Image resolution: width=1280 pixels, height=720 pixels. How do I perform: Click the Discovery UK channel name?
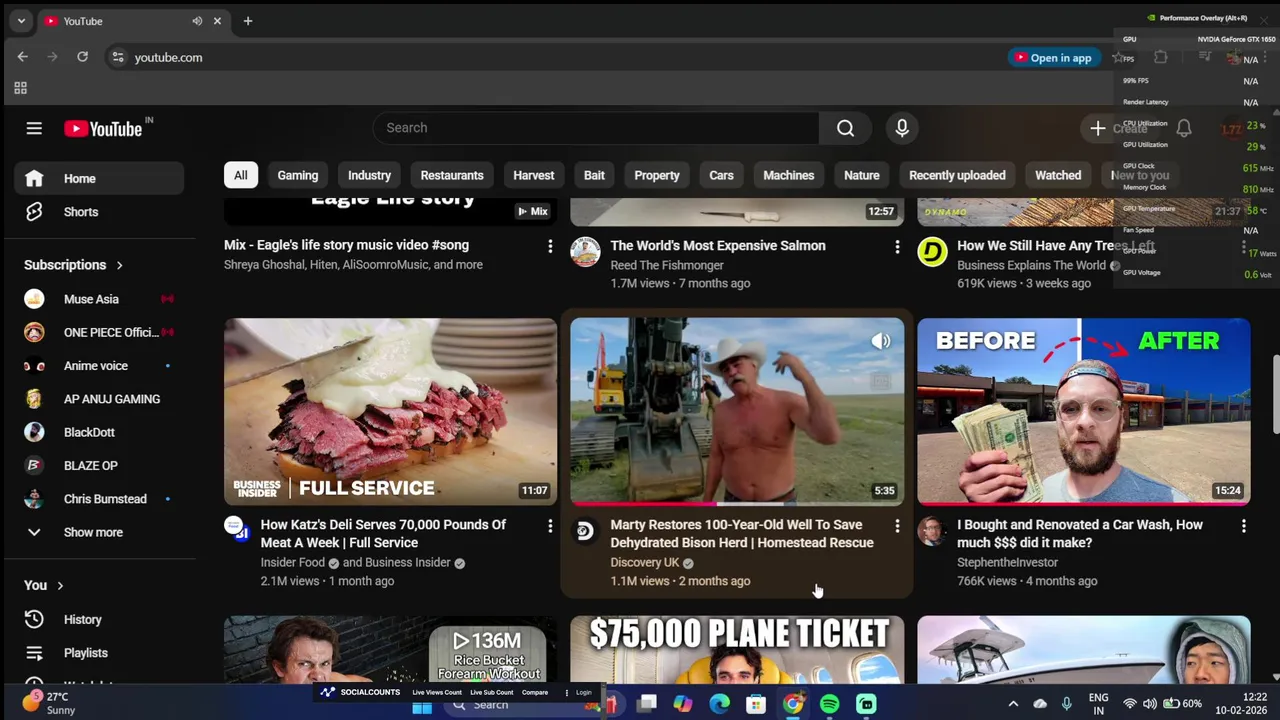[x=644, y=563]
